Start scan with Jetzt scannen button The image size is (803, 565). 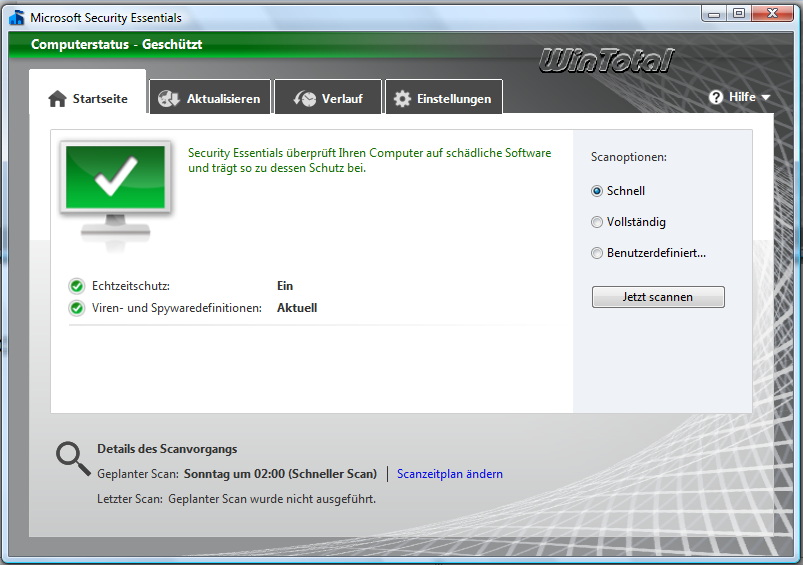point(658,297)
